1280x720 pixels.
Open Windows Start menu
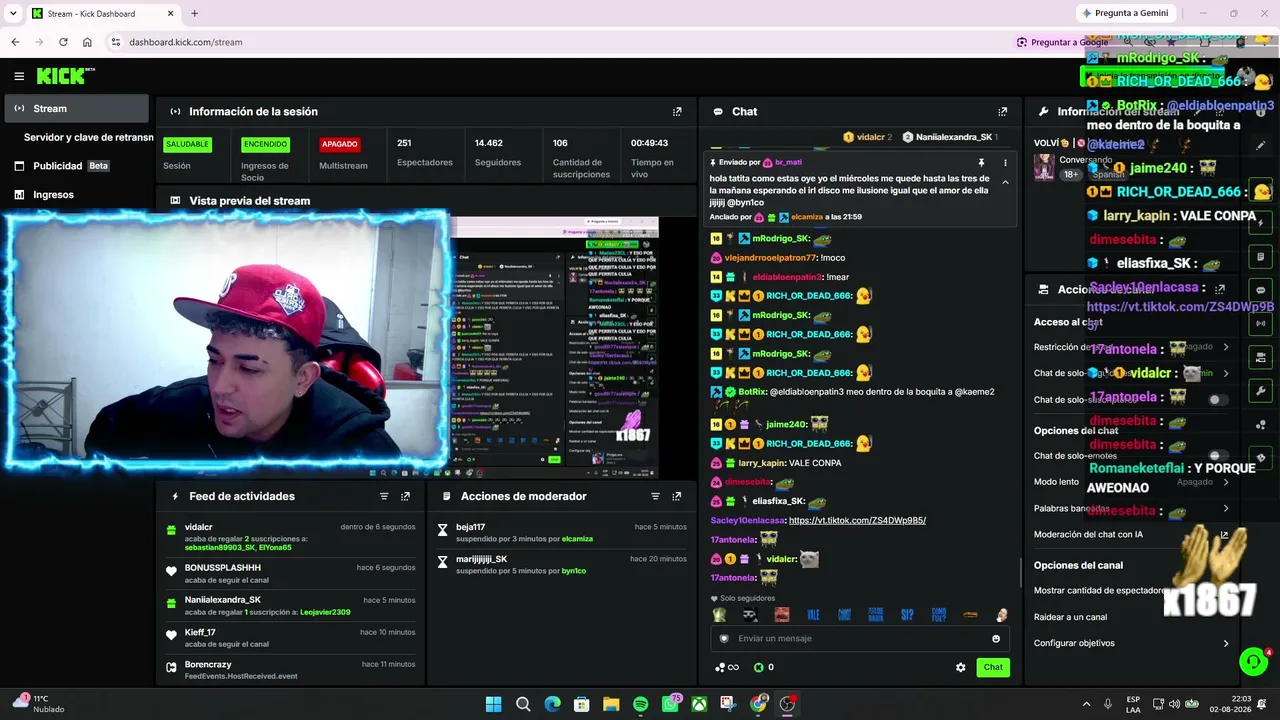pos(493,704)
